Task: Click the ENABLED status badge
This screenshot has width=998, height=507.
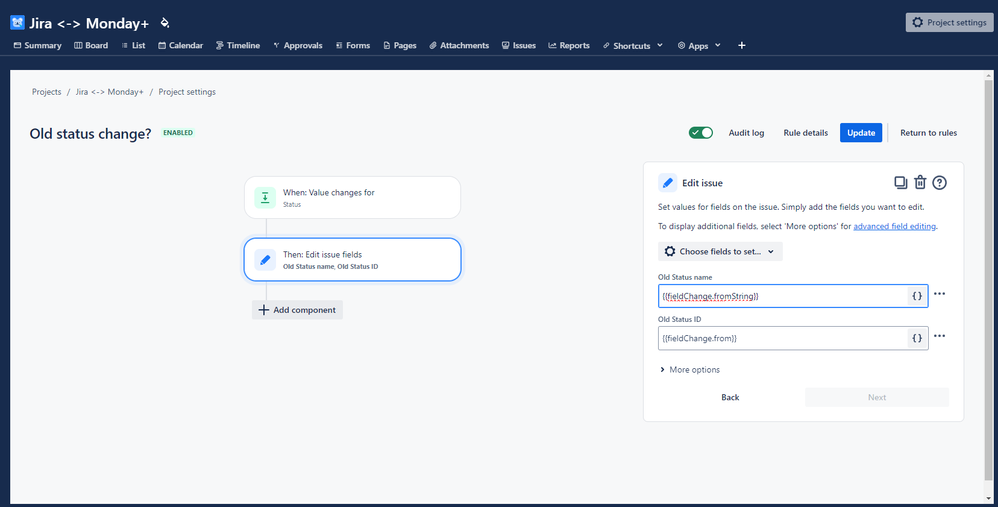Action: coord(178,133)
